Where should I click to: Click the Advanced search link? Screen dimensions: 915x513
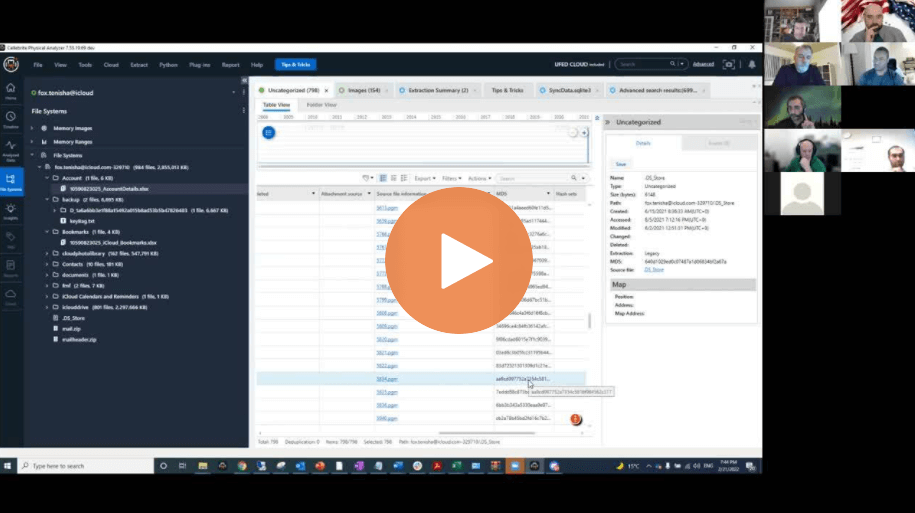pyautogui.click(x=703, y=64)
